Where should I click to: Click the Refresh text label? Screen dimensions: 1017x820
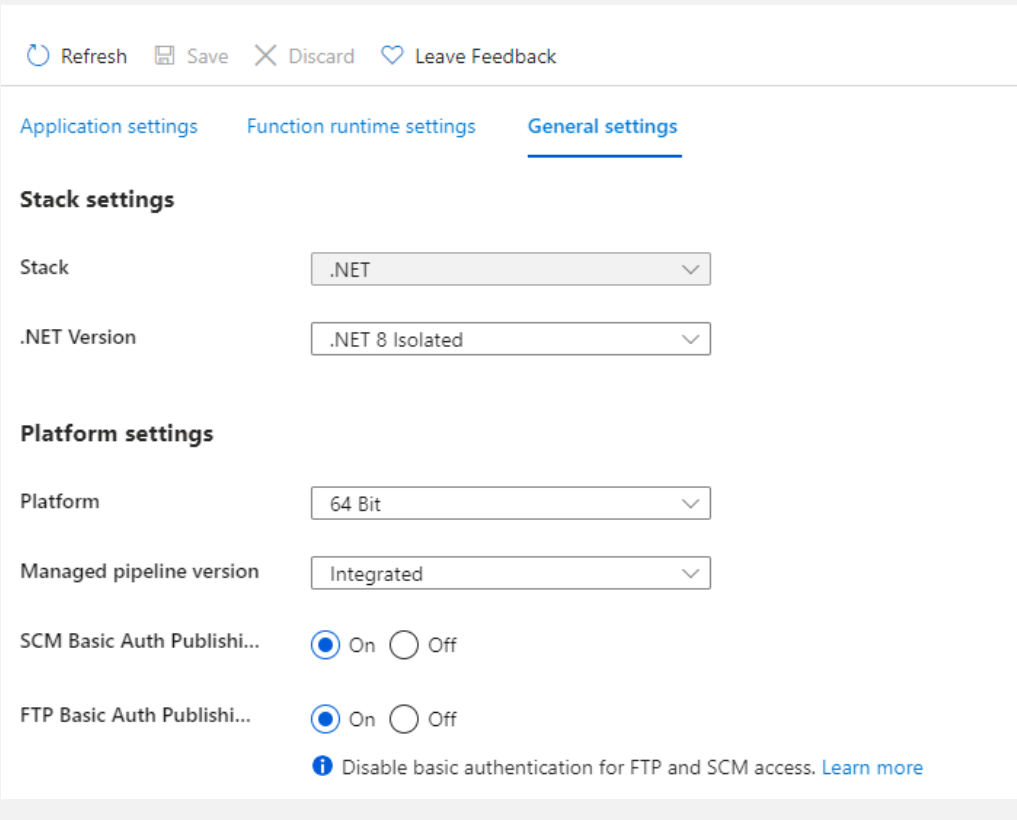pyautogui.click(x=94, y=56)
